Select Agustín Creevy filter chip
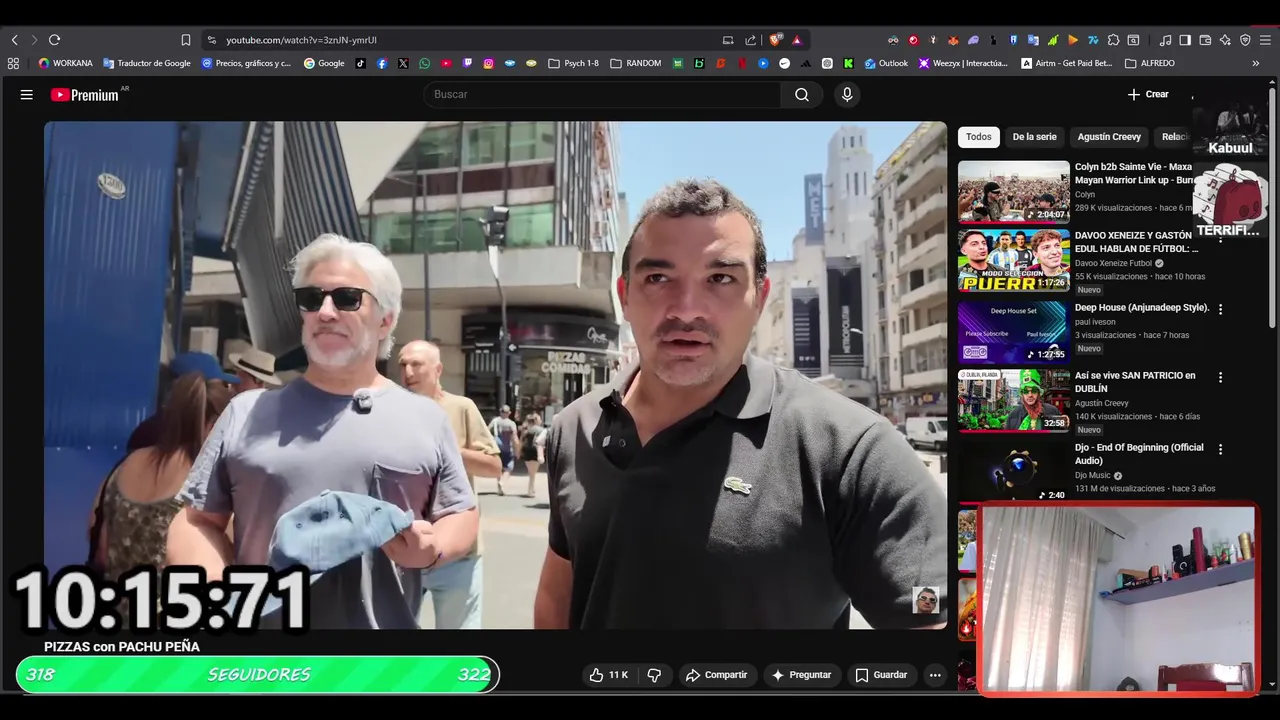Screen dimensions: 1280x720 [x=1109, y=137]
